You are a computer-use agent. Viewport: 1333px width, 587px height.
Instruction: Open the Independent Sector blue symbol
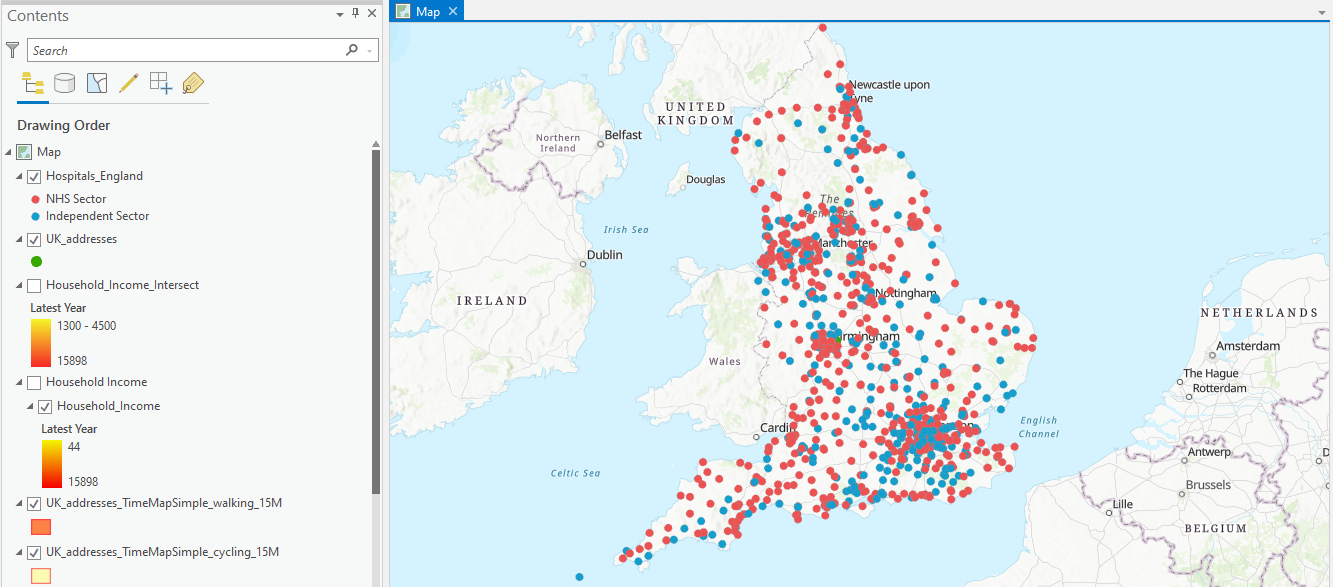(x=36, y=216)
